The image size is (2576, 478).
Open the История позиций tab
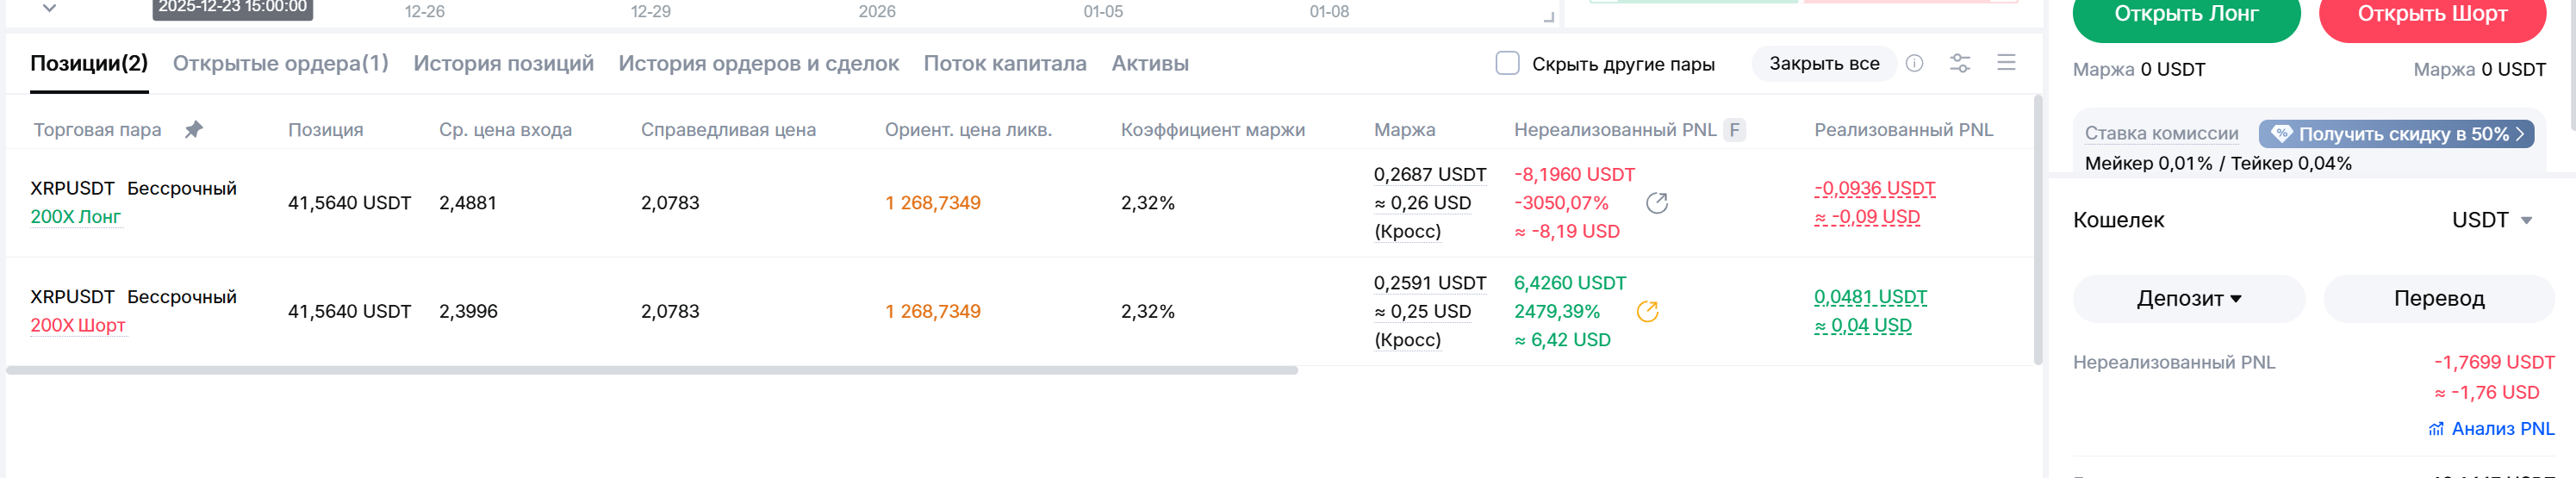click(503, 63)
